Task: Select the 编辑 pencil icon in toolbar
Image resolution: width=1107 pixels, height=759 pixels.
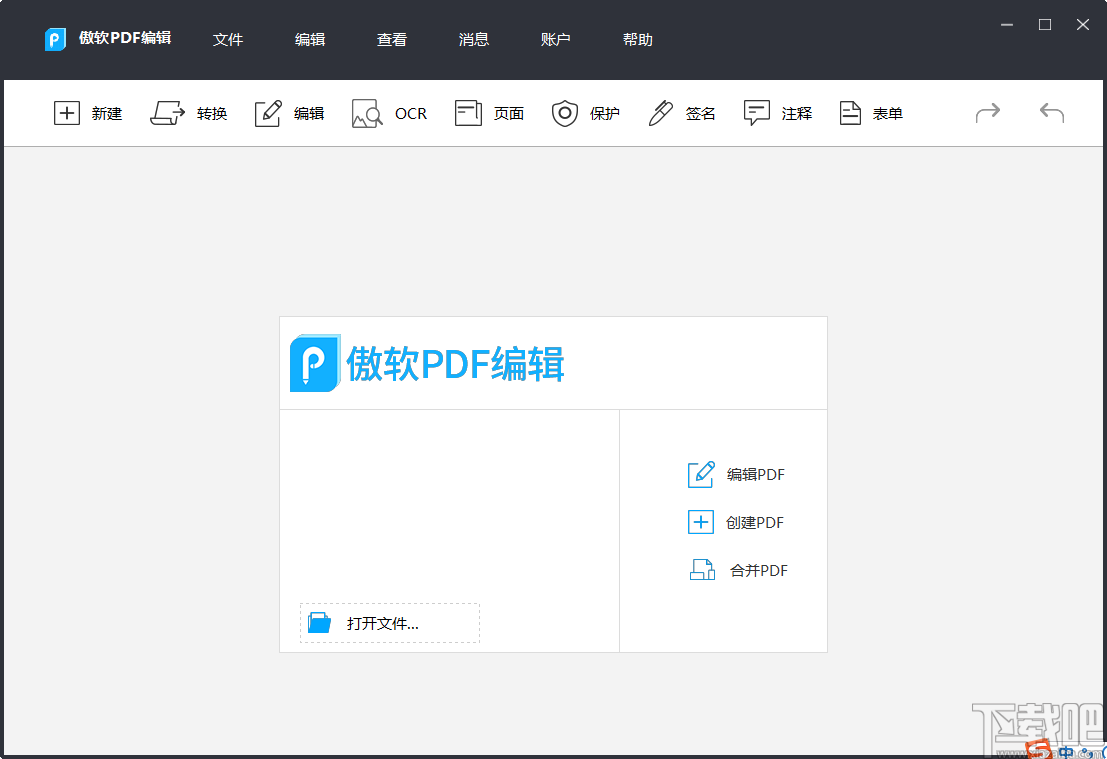Action: click(x=268, y=113)
